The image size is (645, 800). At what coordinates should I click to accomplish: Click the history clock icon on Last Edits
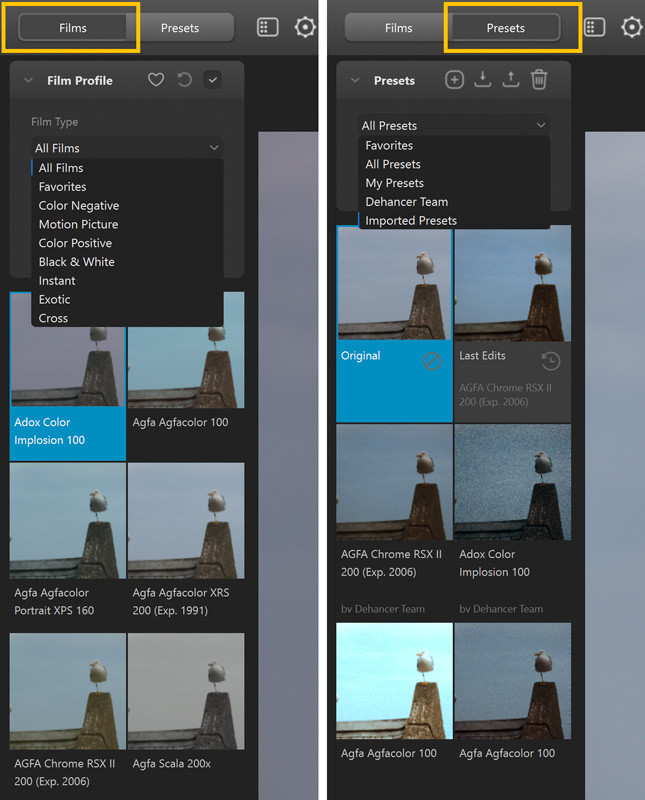click(551, 361)
